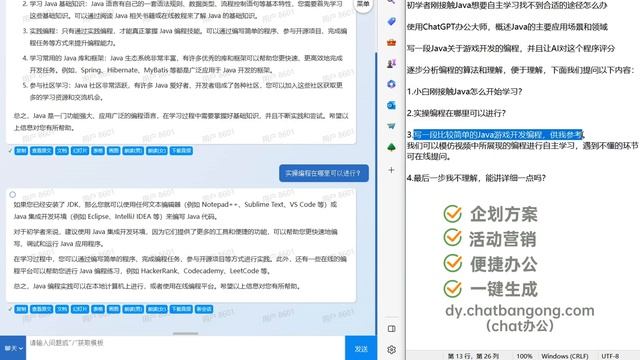Click reply paragraph mentioning HackerRank, Codecademy, LeetCode
640x360 pixels.
(180, 265)
